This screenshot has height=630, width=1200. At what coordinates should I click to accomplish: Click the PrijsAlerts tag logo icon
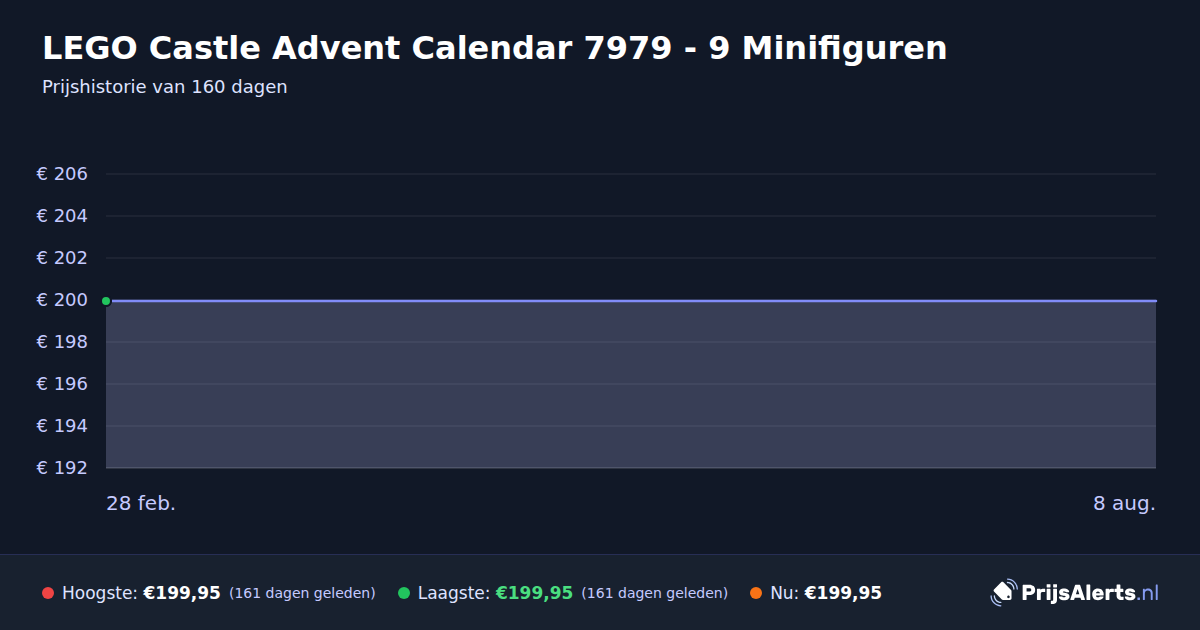[x=1003, y=593]
